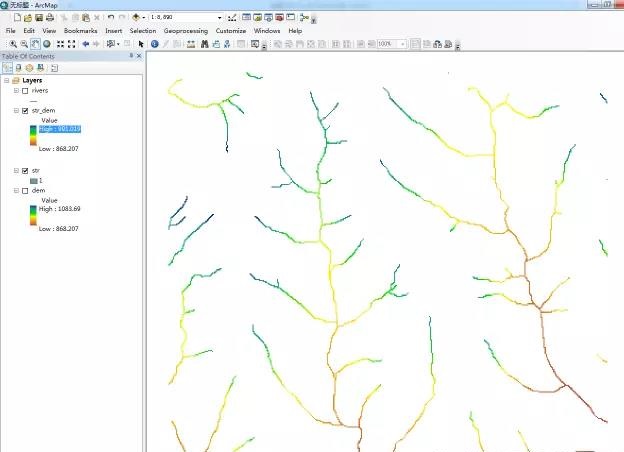Click the str layer symbol swatch
Image resolution: width=624 pixels, height=452 pixels.
pos(33,181)
